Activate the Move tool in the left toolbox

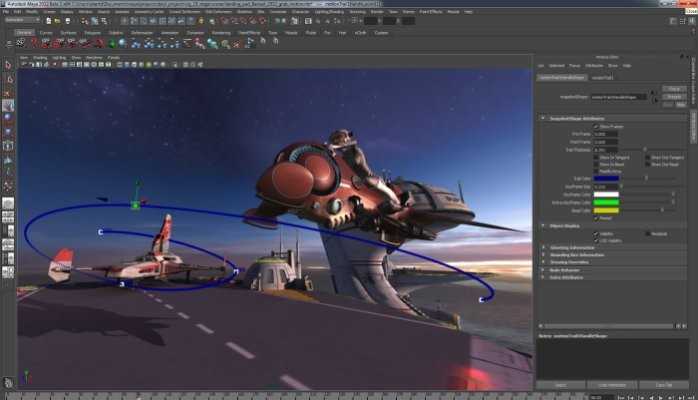[8, 105]
